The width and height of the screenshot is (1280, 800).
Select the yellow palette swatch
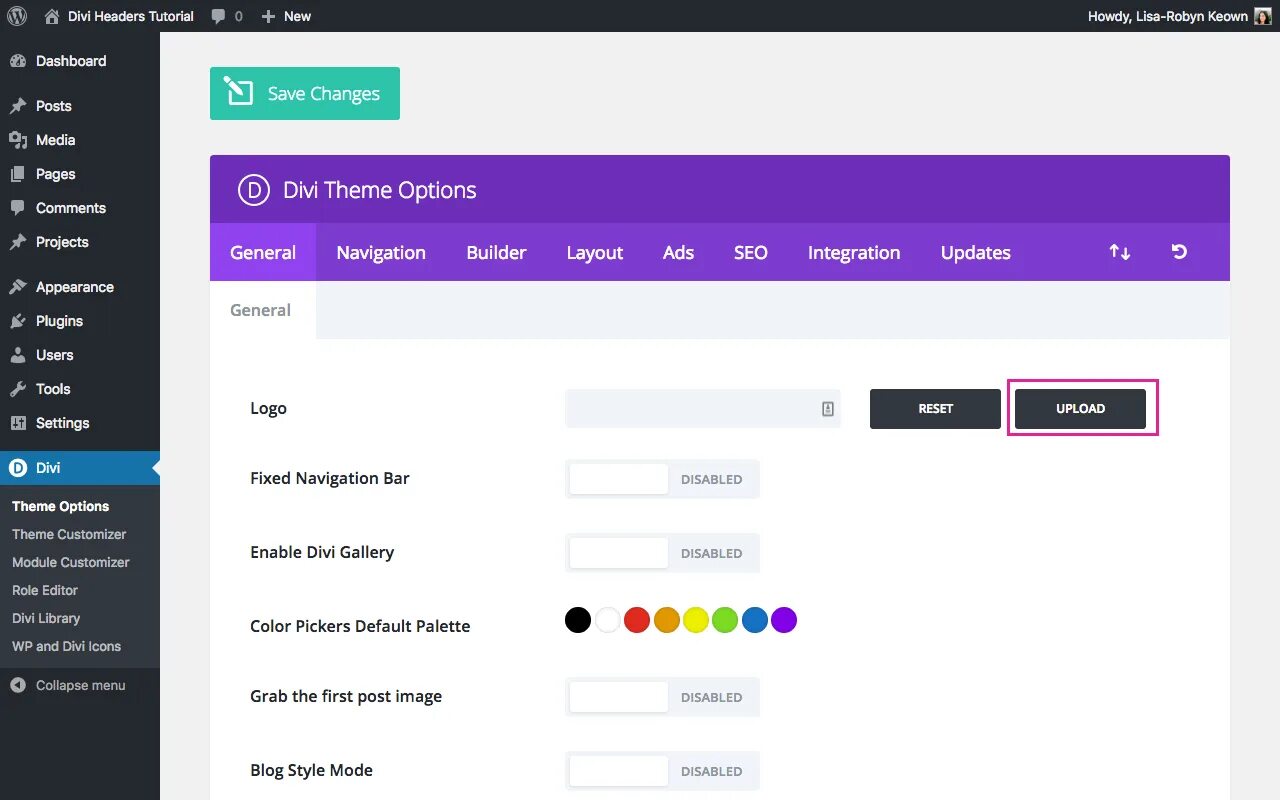pos(696,620)
